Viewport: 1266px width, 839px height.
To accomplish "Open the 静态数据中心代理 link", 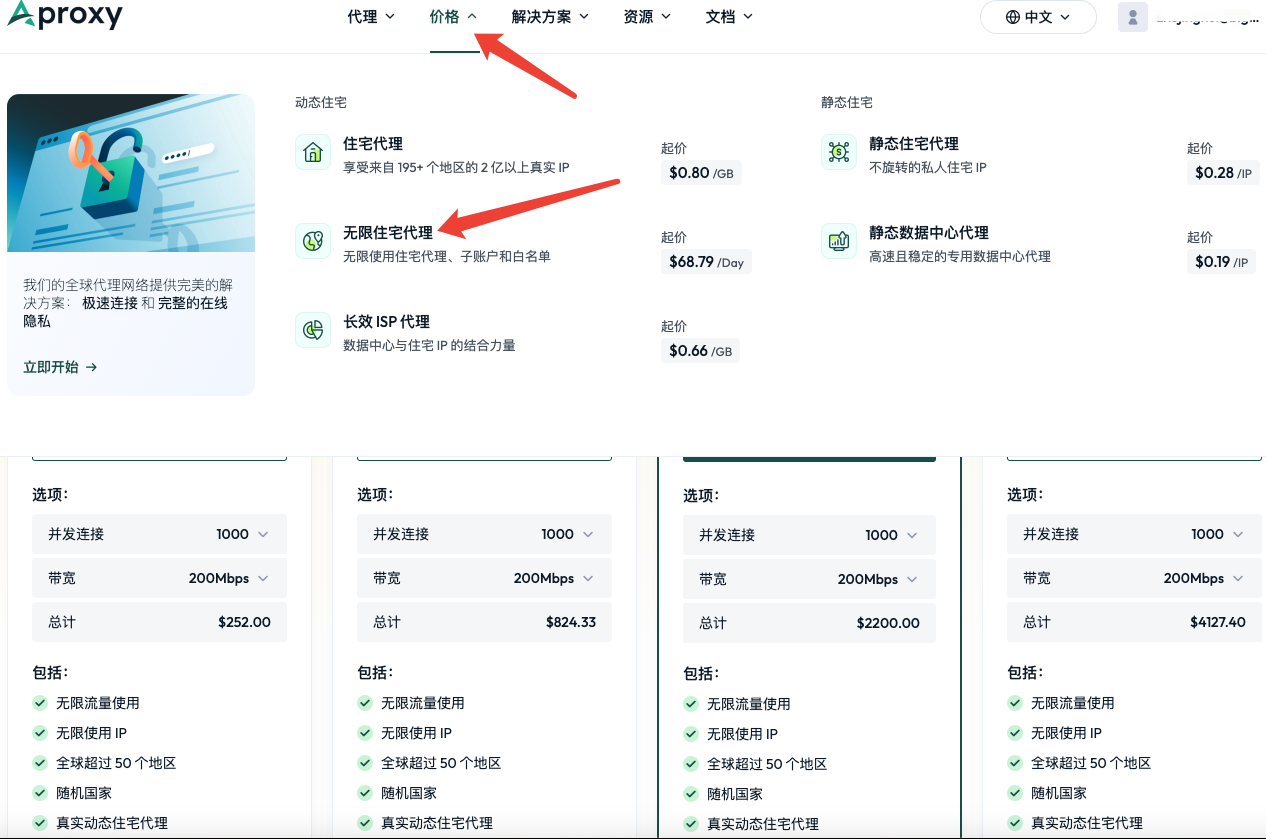I will click(929, 232).
